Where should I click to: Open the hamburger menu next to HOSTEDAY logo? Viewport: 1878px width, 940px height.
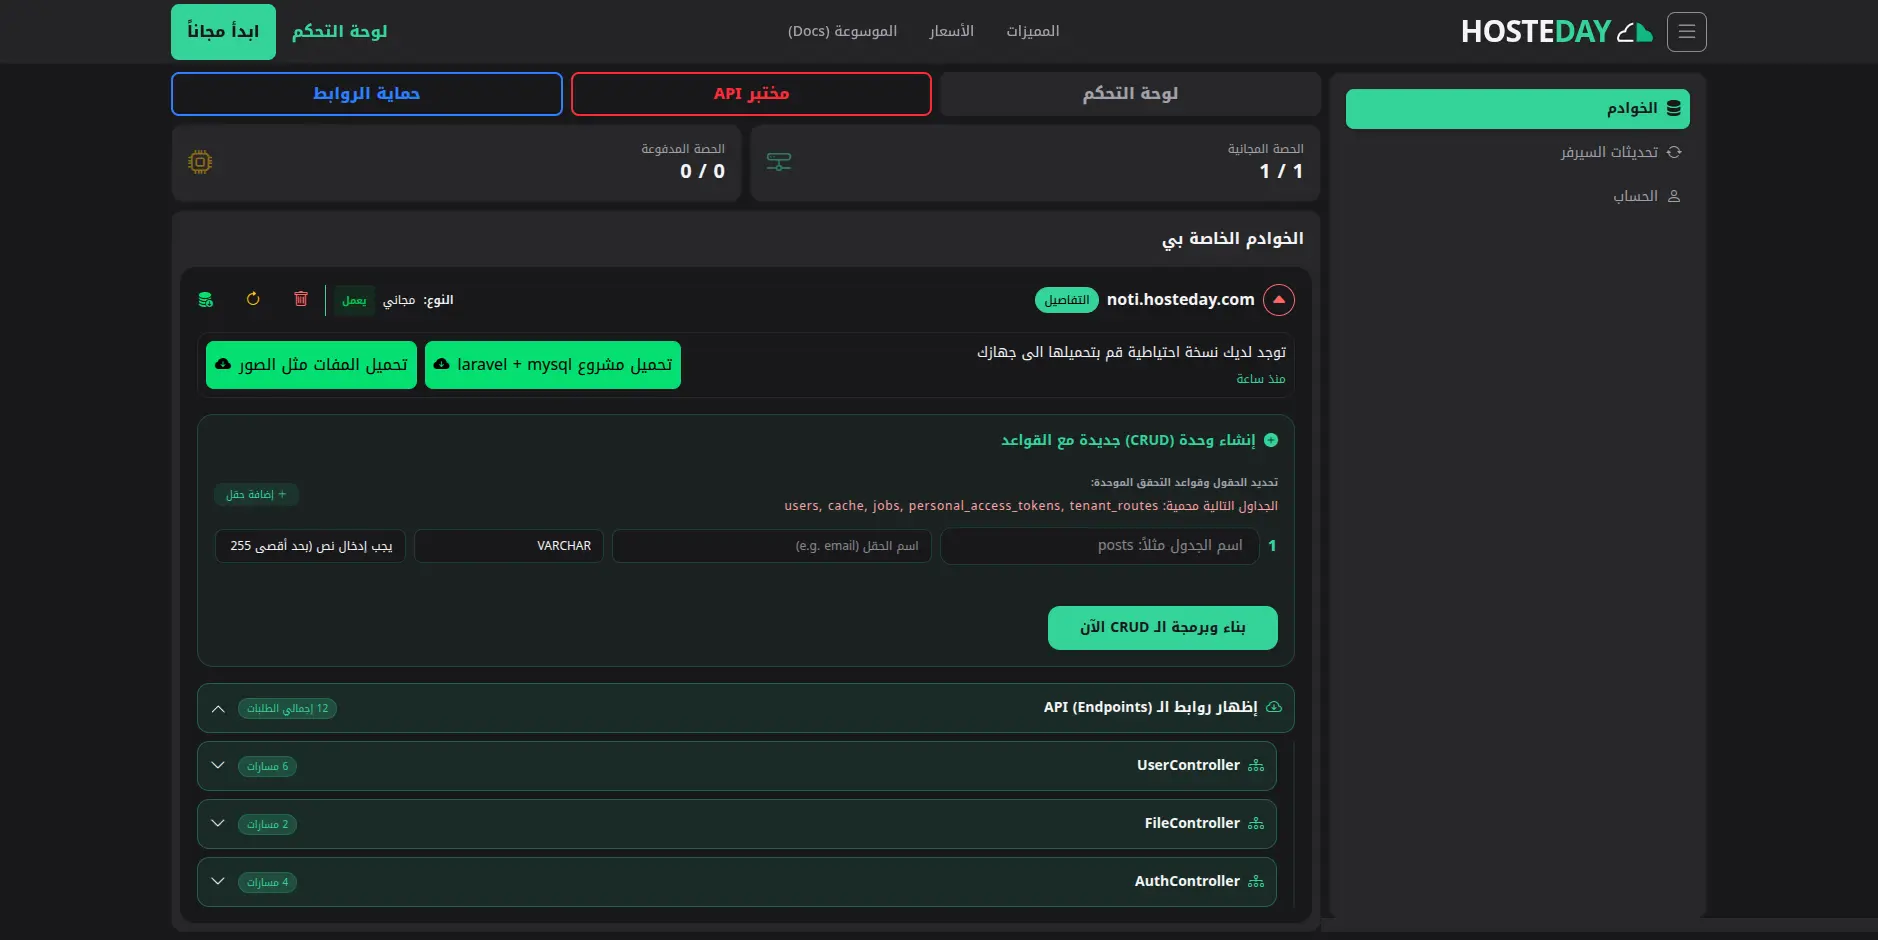tap(1687, 32)
